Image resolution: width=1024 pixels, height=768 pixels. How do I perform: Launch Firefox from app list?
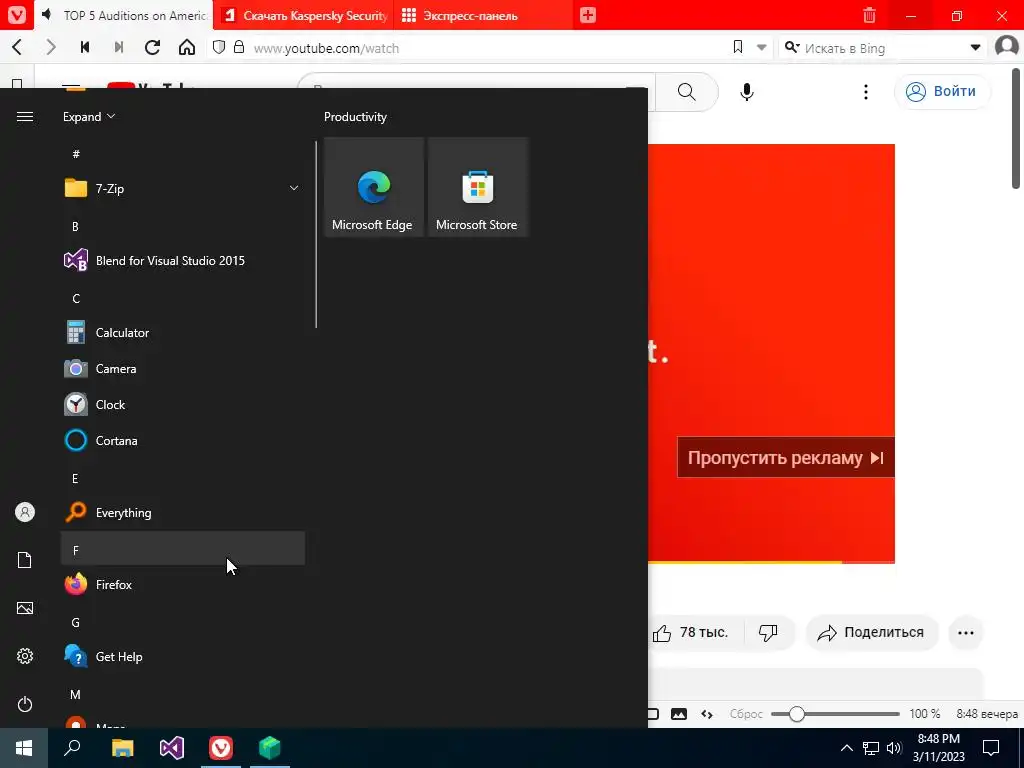coord(183,584)
